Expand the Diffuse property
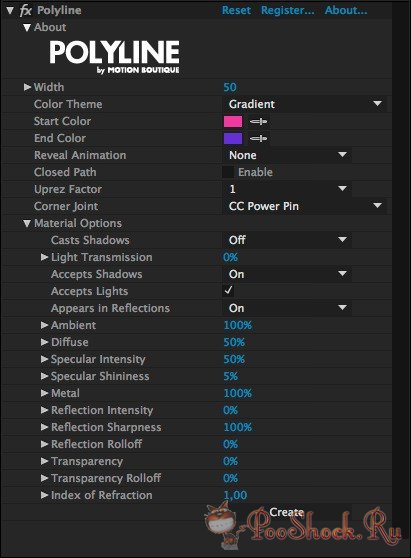The width and height of the screenshot is (411, 558). coord(44,342)
